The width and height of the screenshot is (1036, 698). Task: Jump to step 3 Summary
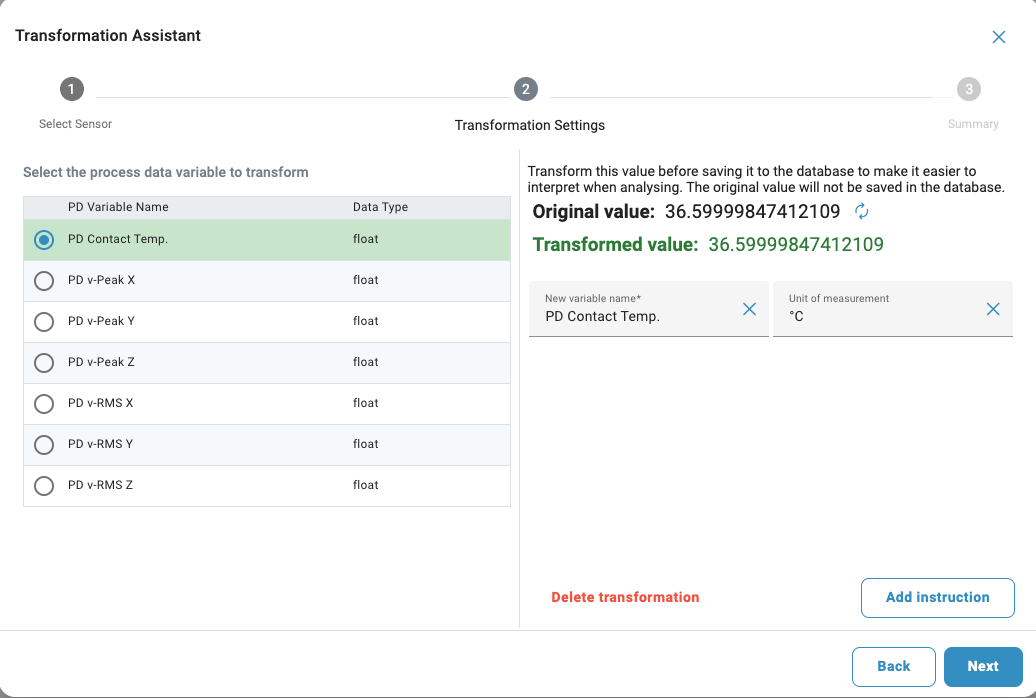click(x=968, y=90)
